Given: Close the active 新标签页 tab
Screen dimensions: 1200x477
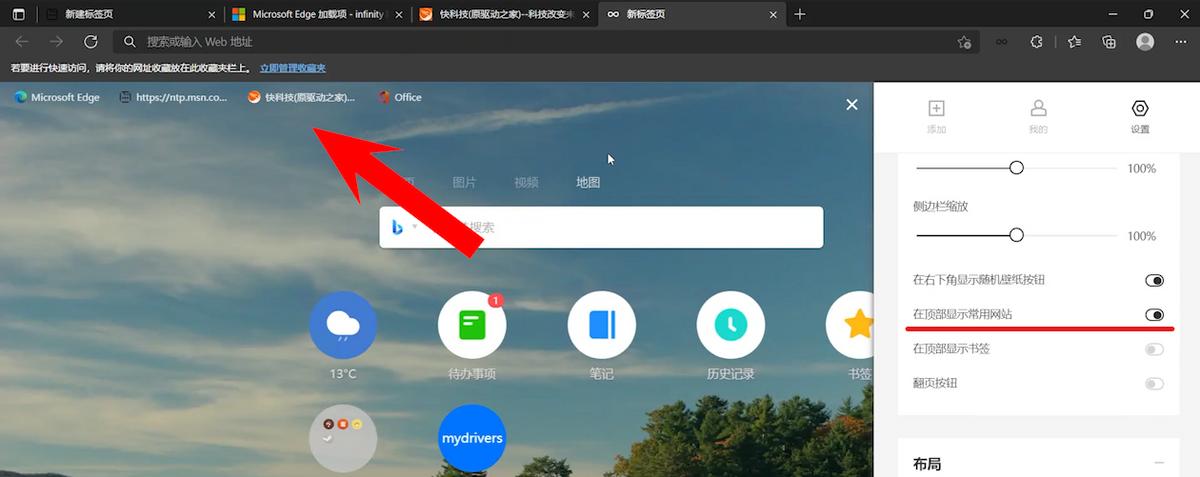Looking at the screenshot, I should coord(772,14).
